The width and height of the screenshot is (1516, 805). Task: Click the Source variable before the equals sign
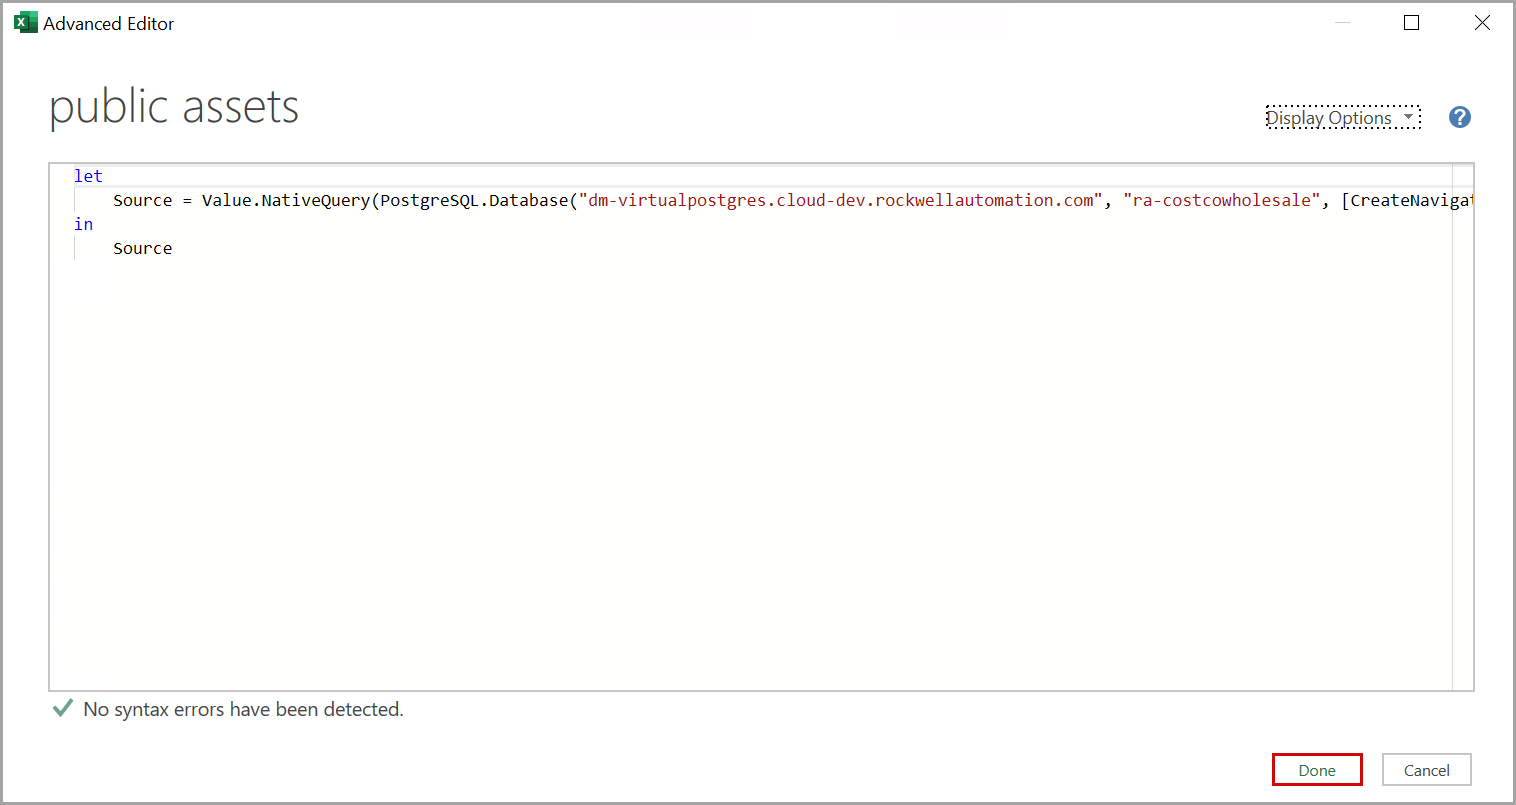[x=142, y=200]
